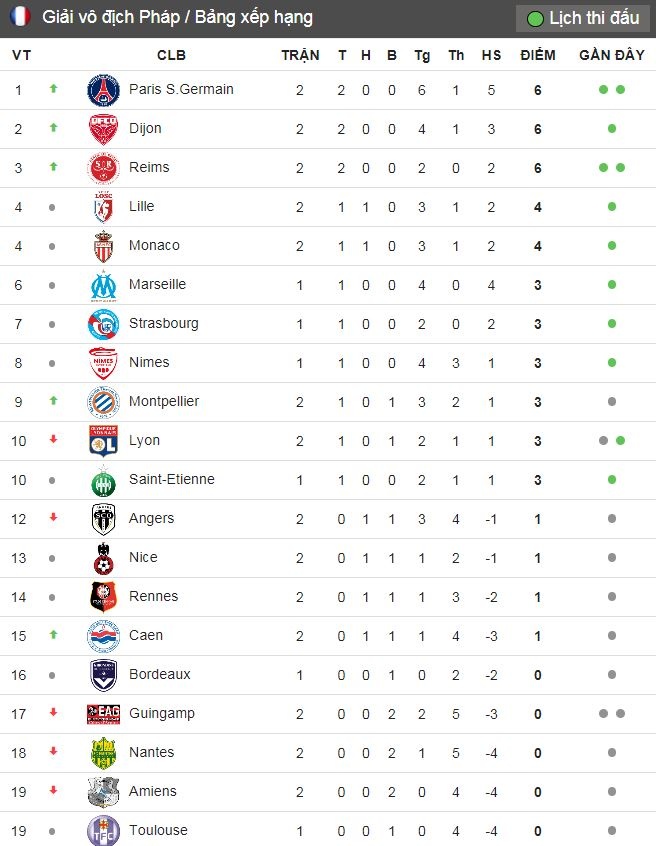Click the TRẬN column header
This screenshot has width=656, height=846.
click(300, 55)
